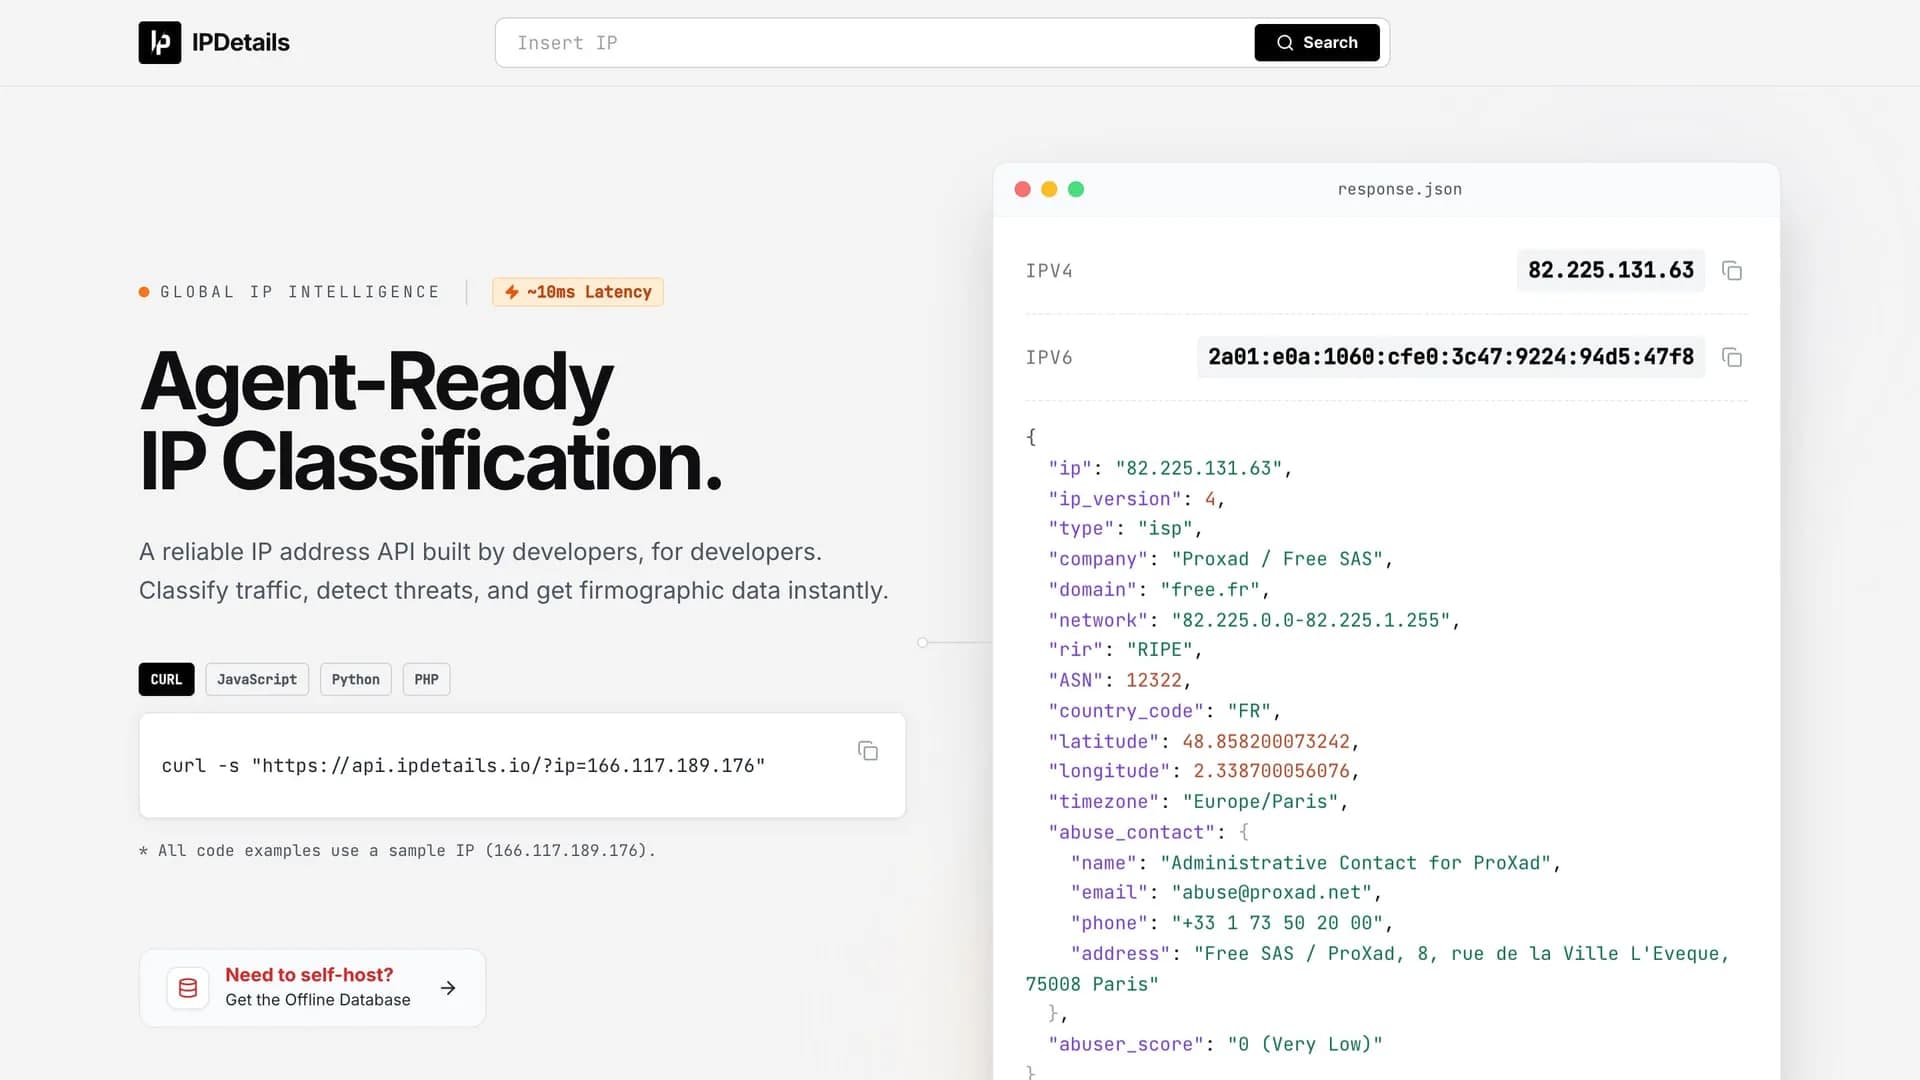The height and width of the screenshot is (1080, 1920).
Task: Switch to the Python code tab
Action: point(356,679)
